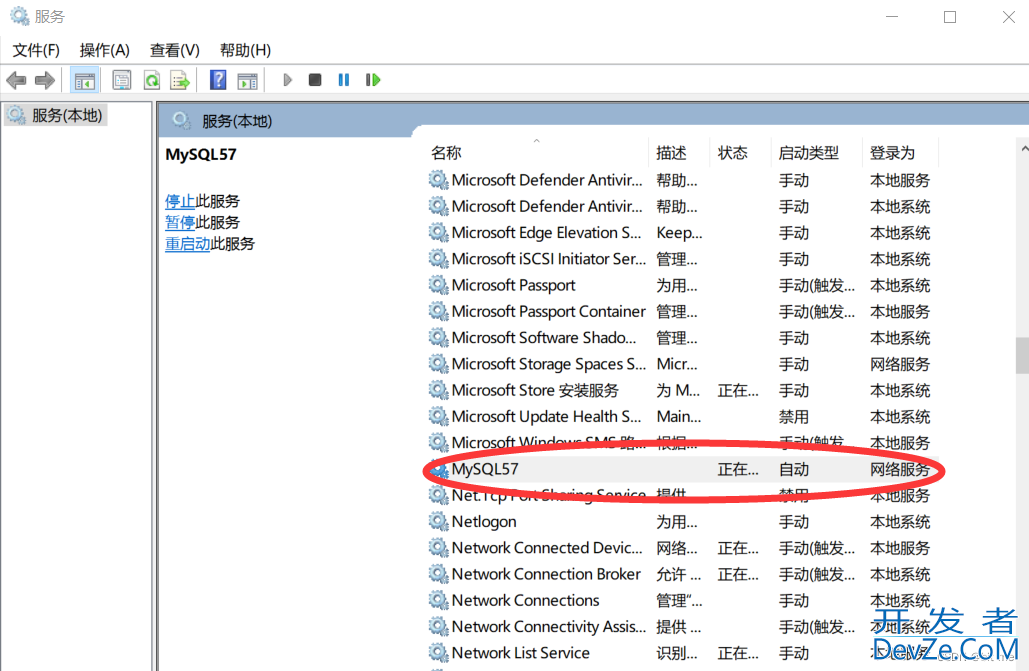Click the Forward arrow toolbar icon

pos(45,81)
